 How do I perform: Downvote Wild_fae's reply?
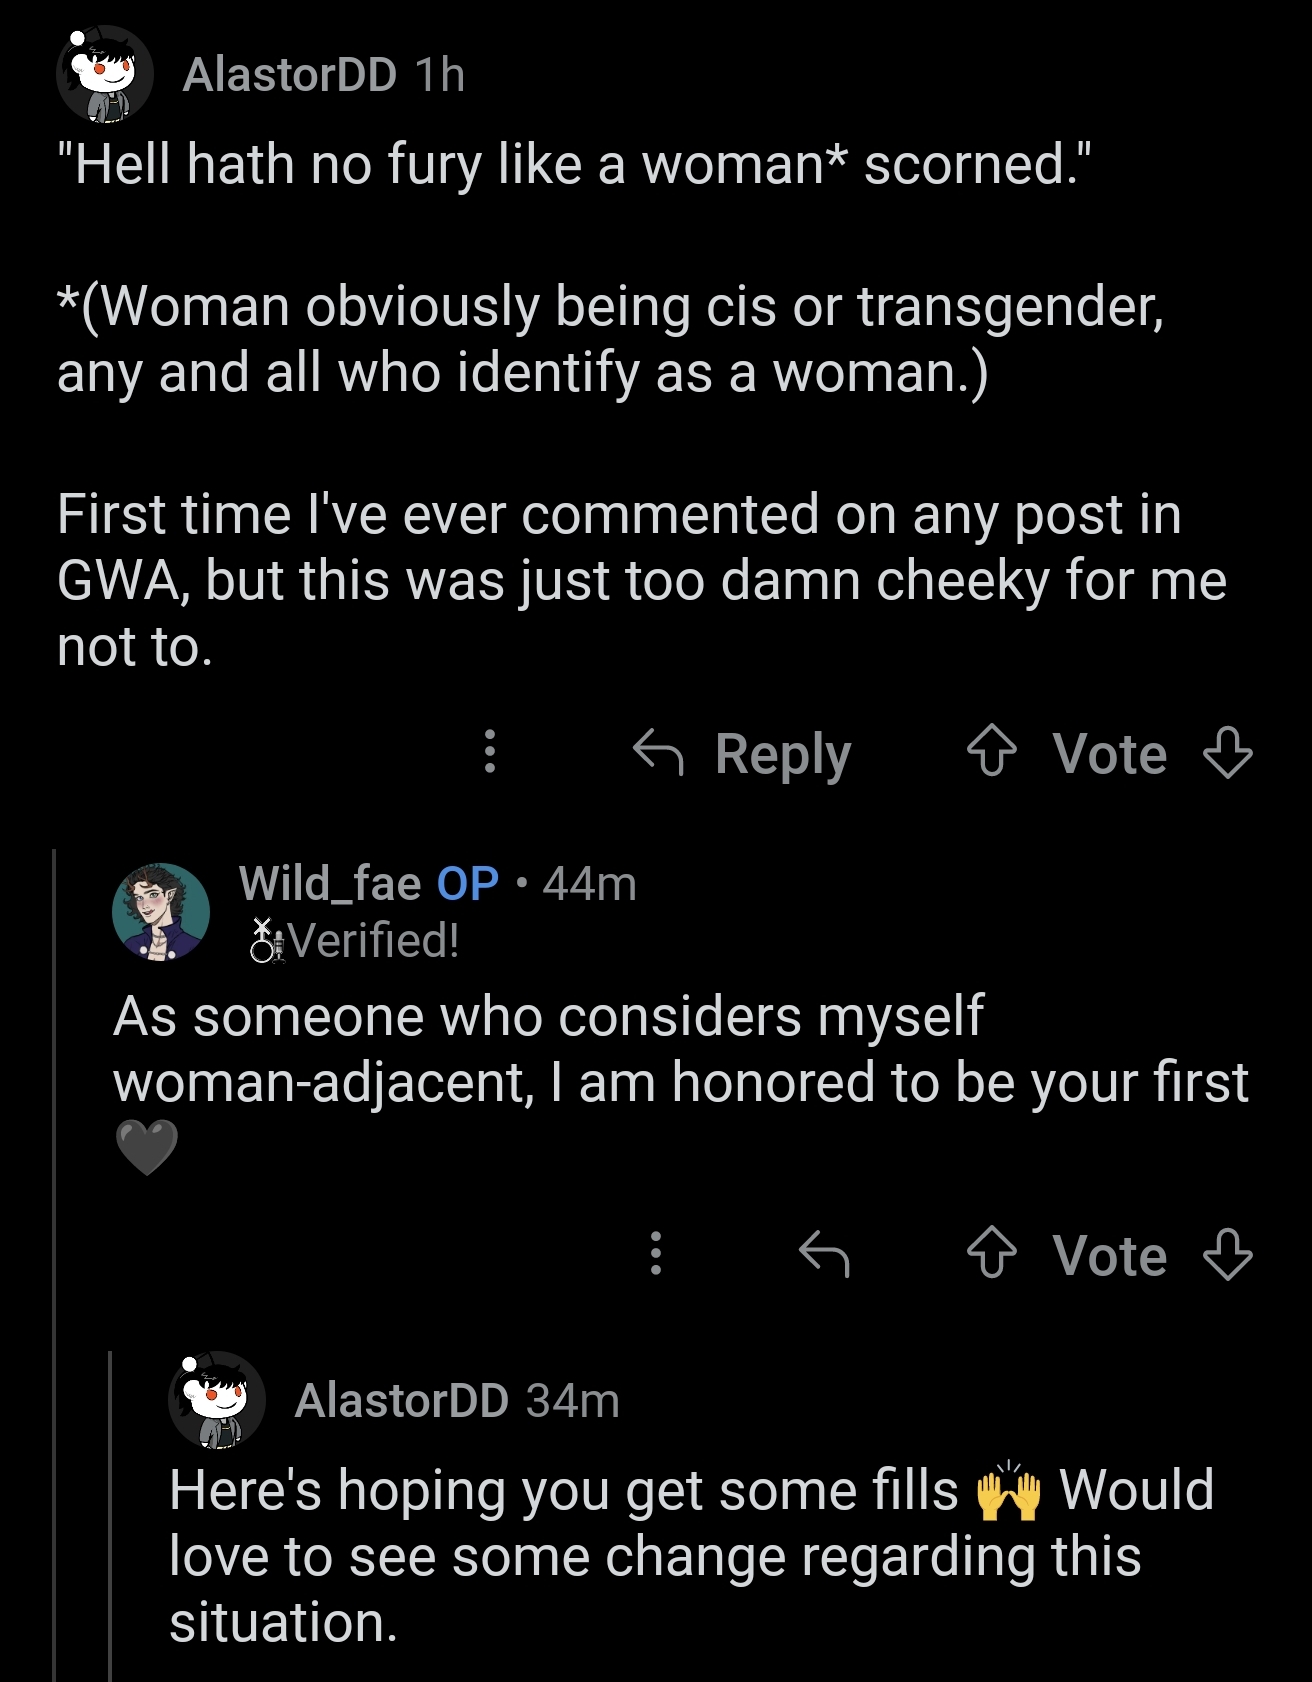(1227, 1255)
